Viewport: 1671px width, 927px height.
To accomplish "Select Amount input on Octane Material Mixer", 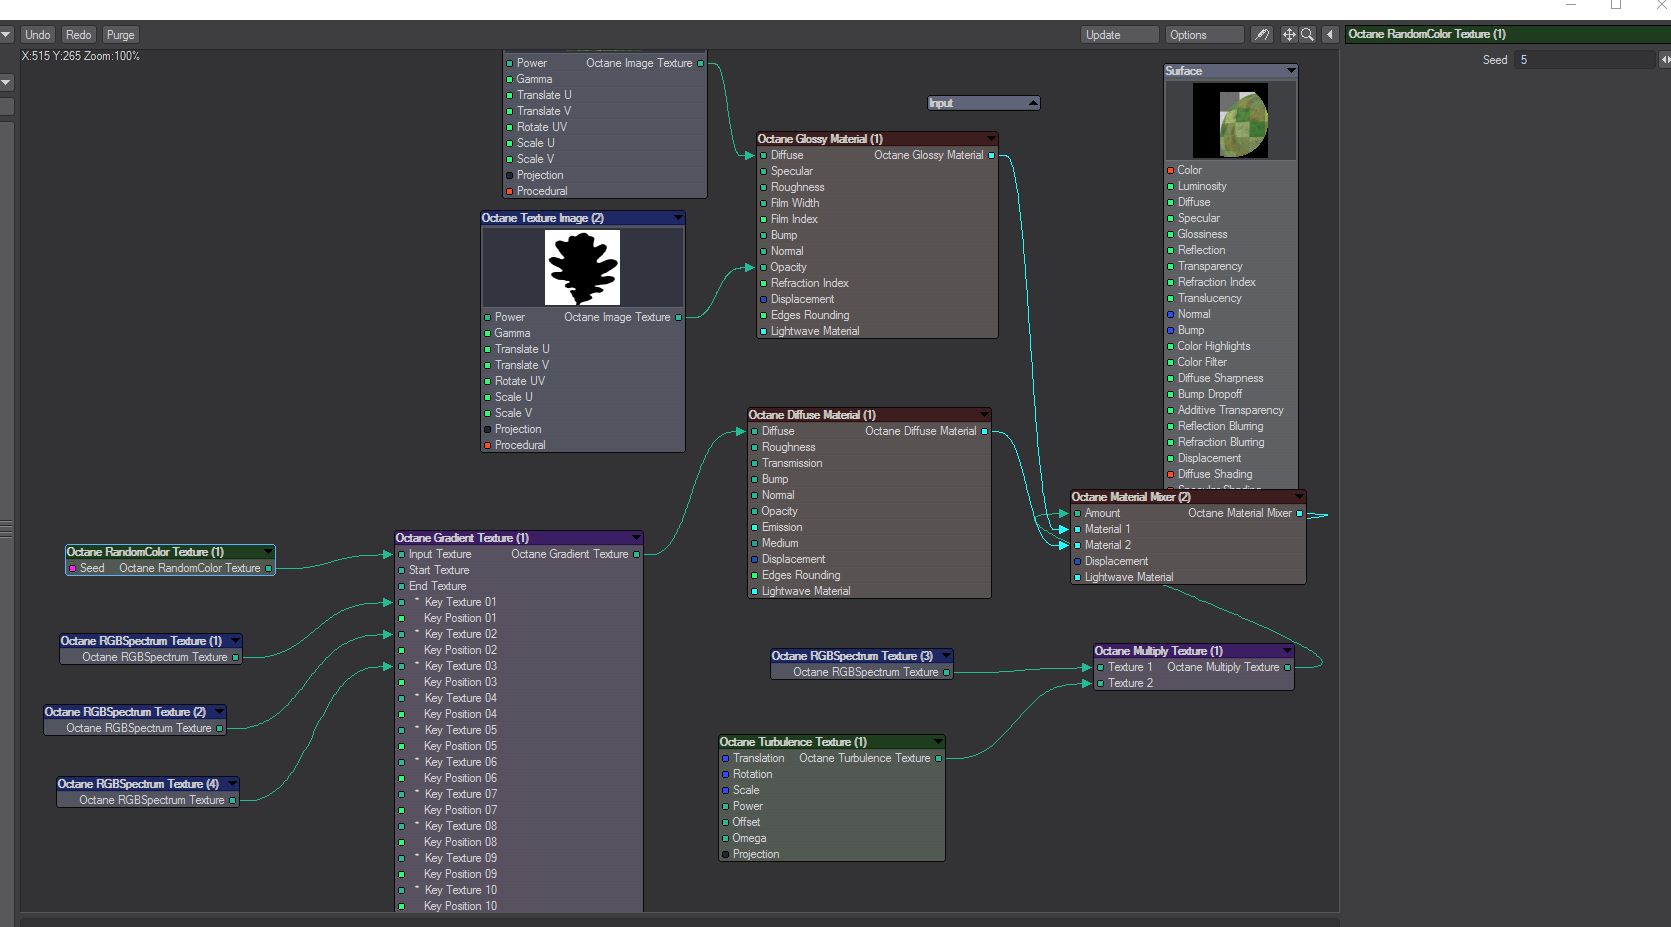I will click(x=1102, y=513).
